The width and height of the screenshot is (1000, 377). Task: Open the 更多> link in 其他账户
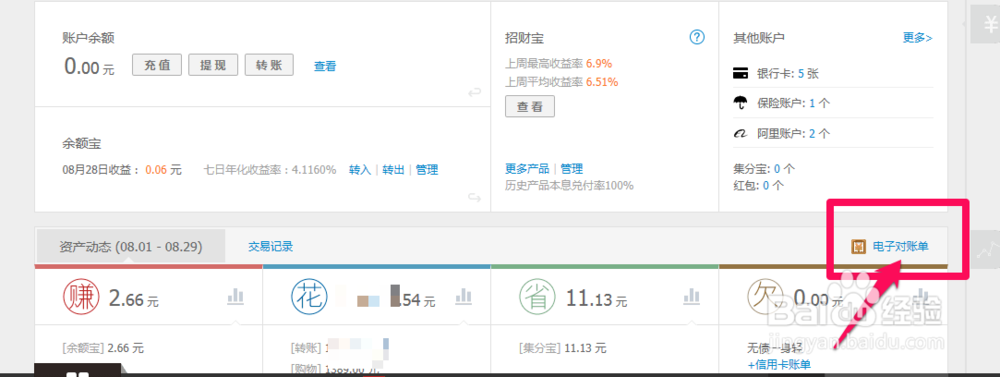tap(918, 38)
